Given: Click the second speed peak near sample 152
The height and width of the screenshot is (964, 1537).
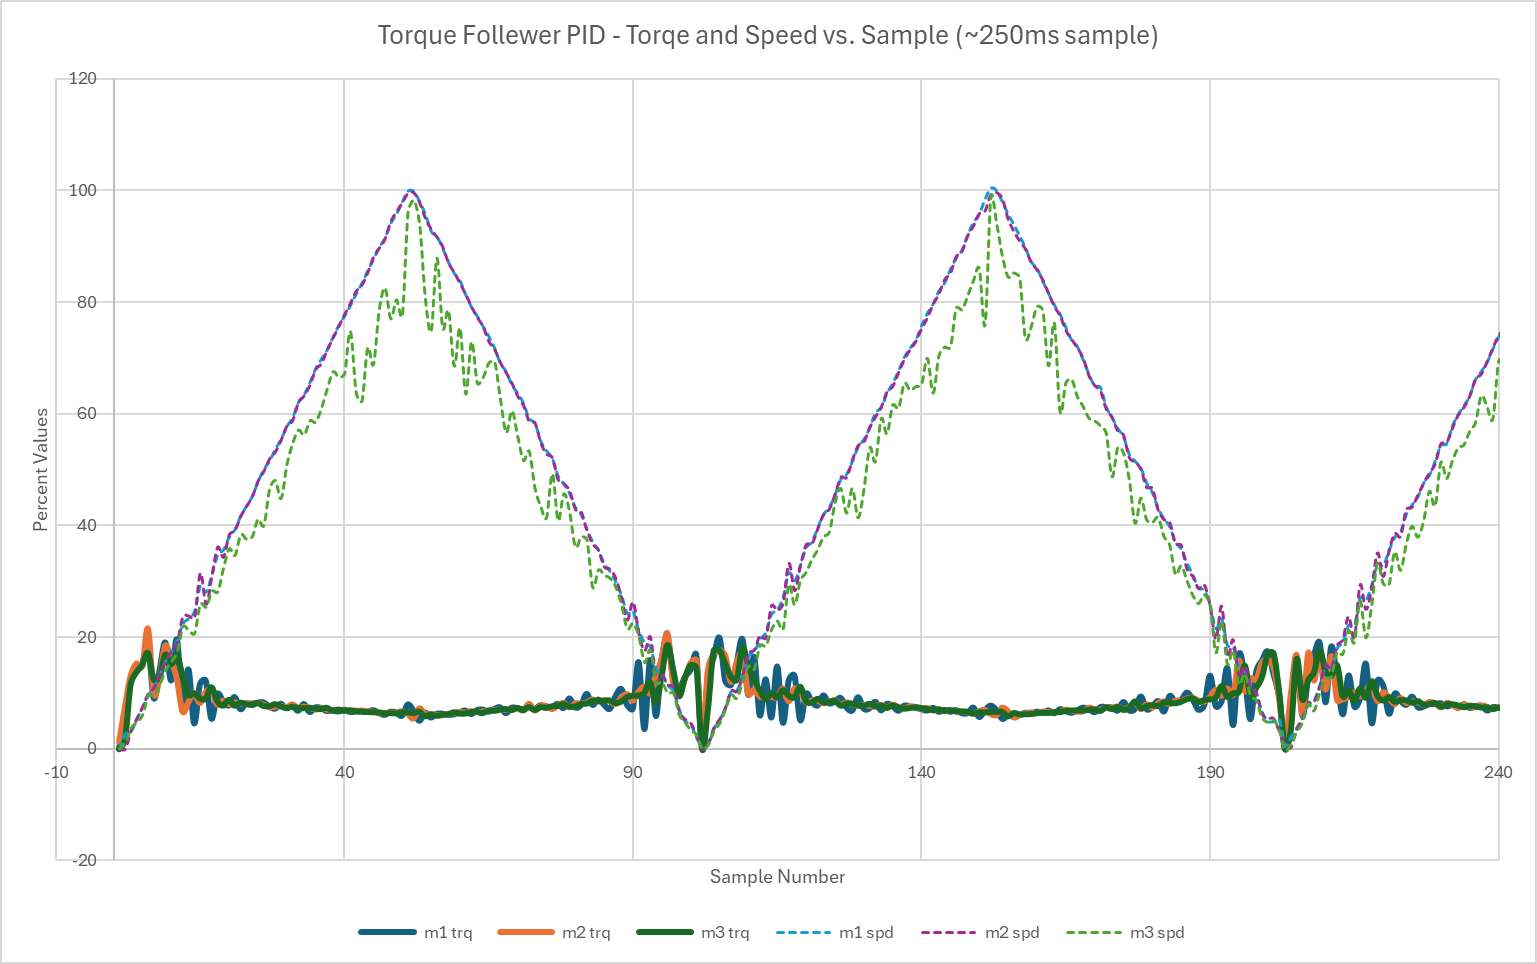Looking at the screenshot, I should pos(992,188).
